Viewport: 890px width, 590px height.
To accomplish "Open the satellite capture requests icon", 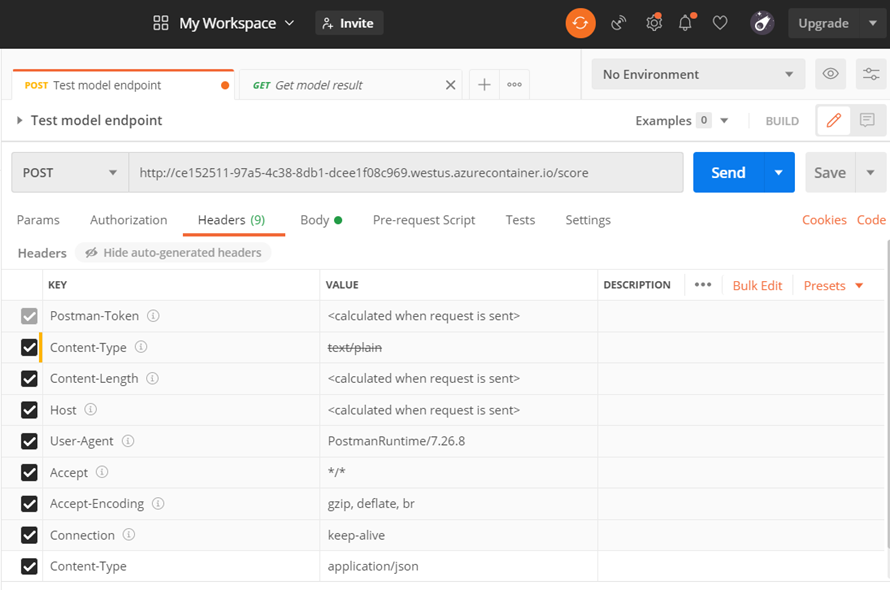I will (619, 23).
